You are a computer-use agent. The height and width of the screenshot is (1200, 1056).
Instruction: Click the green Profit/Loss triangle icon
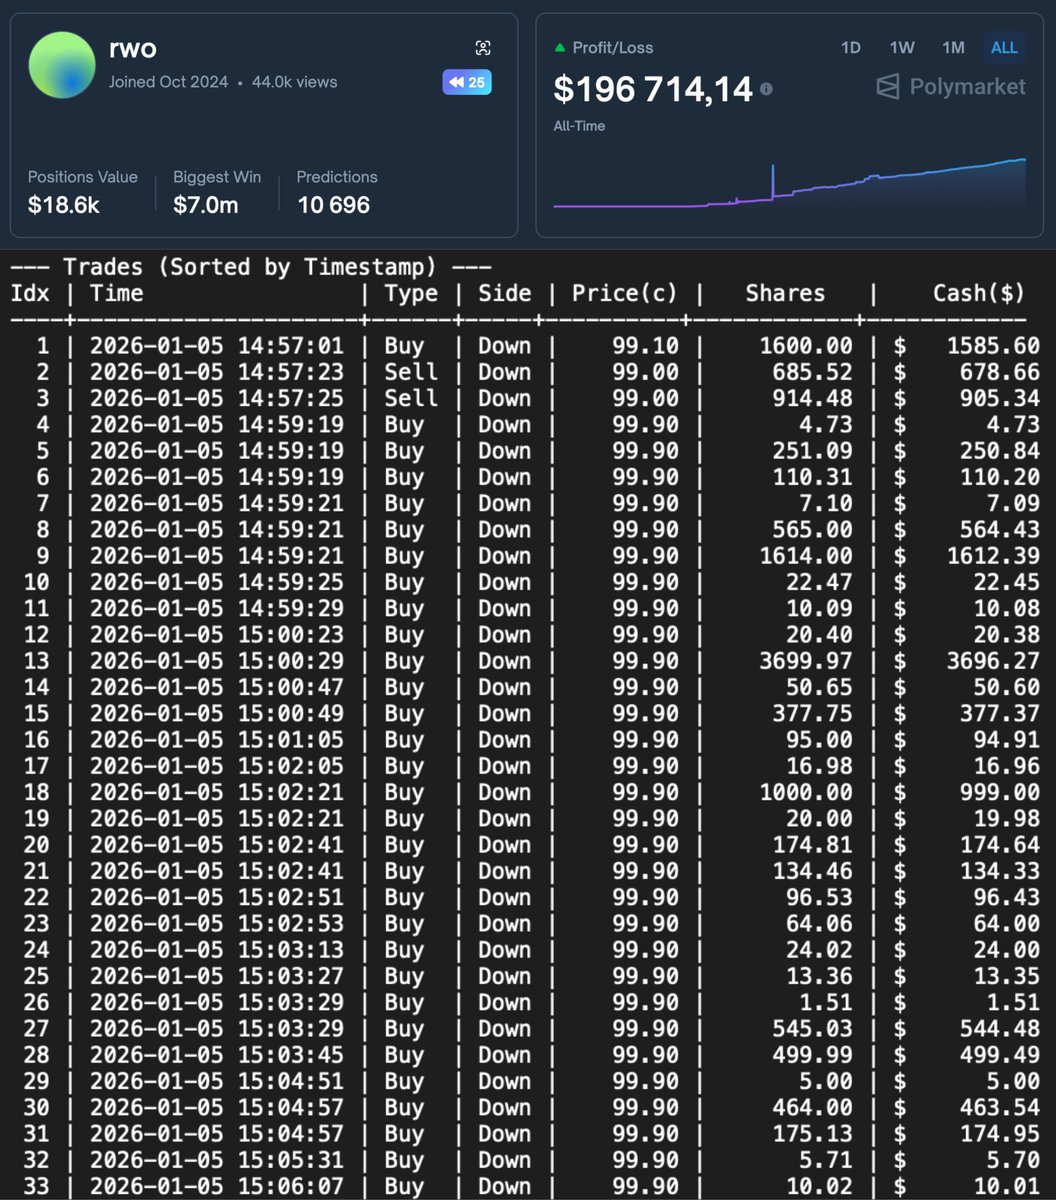click(559, 47)
